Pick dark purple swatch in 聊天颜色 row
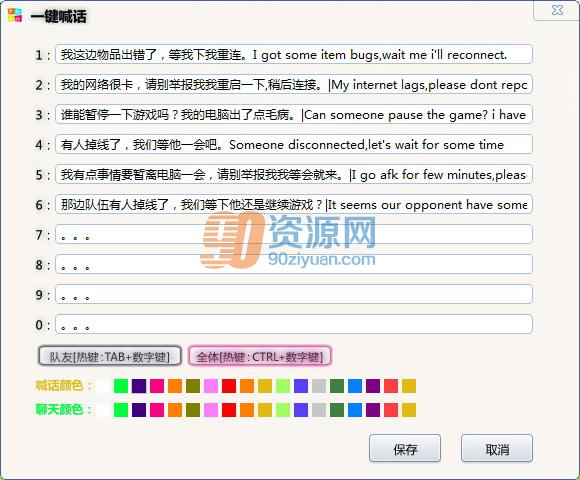Image resolution: width=580 pixels, height=480 pixels. (139, 410)
